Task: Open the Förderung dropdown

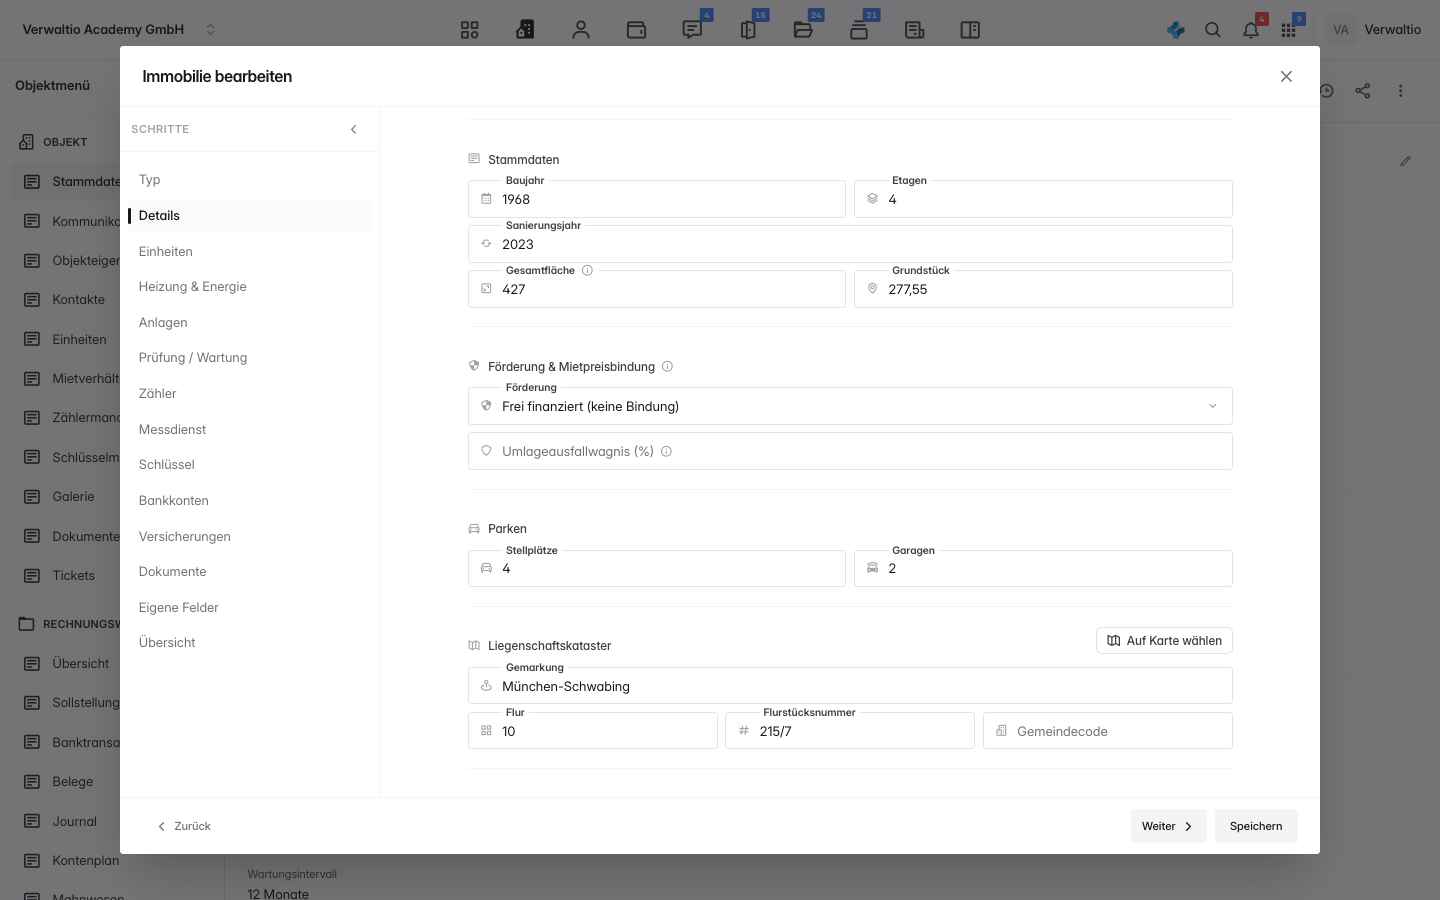Action: 850,406
